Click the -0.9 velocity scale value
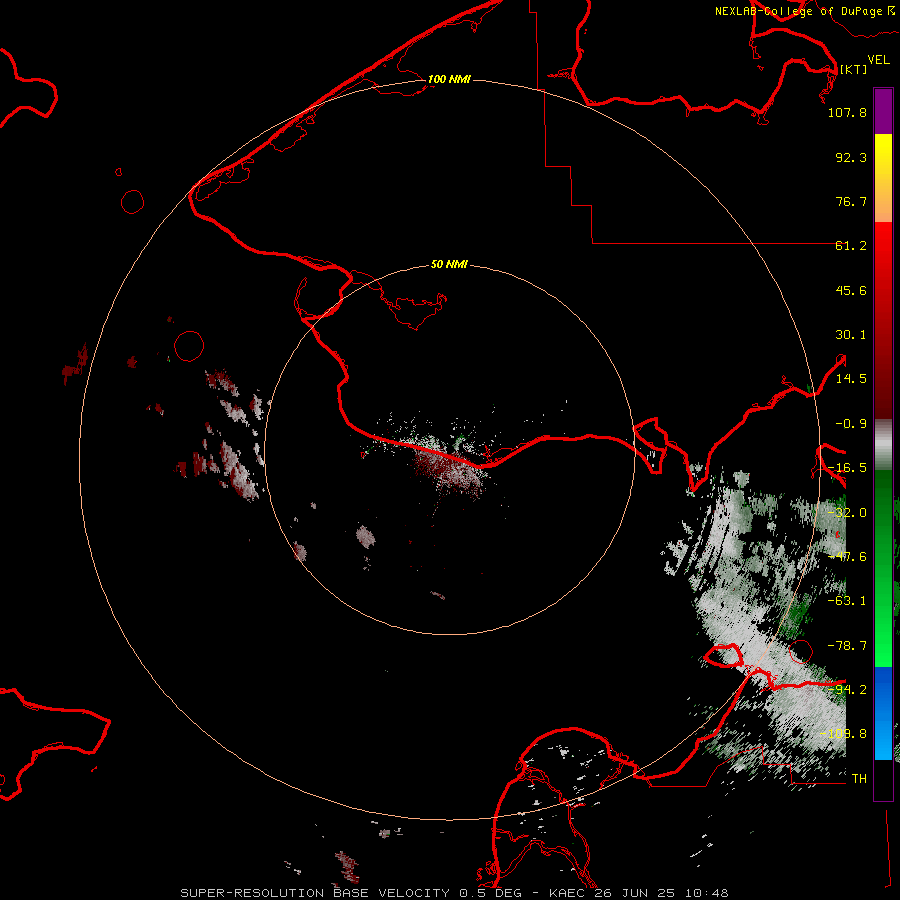The image size is (900, 900). (851, 424)
